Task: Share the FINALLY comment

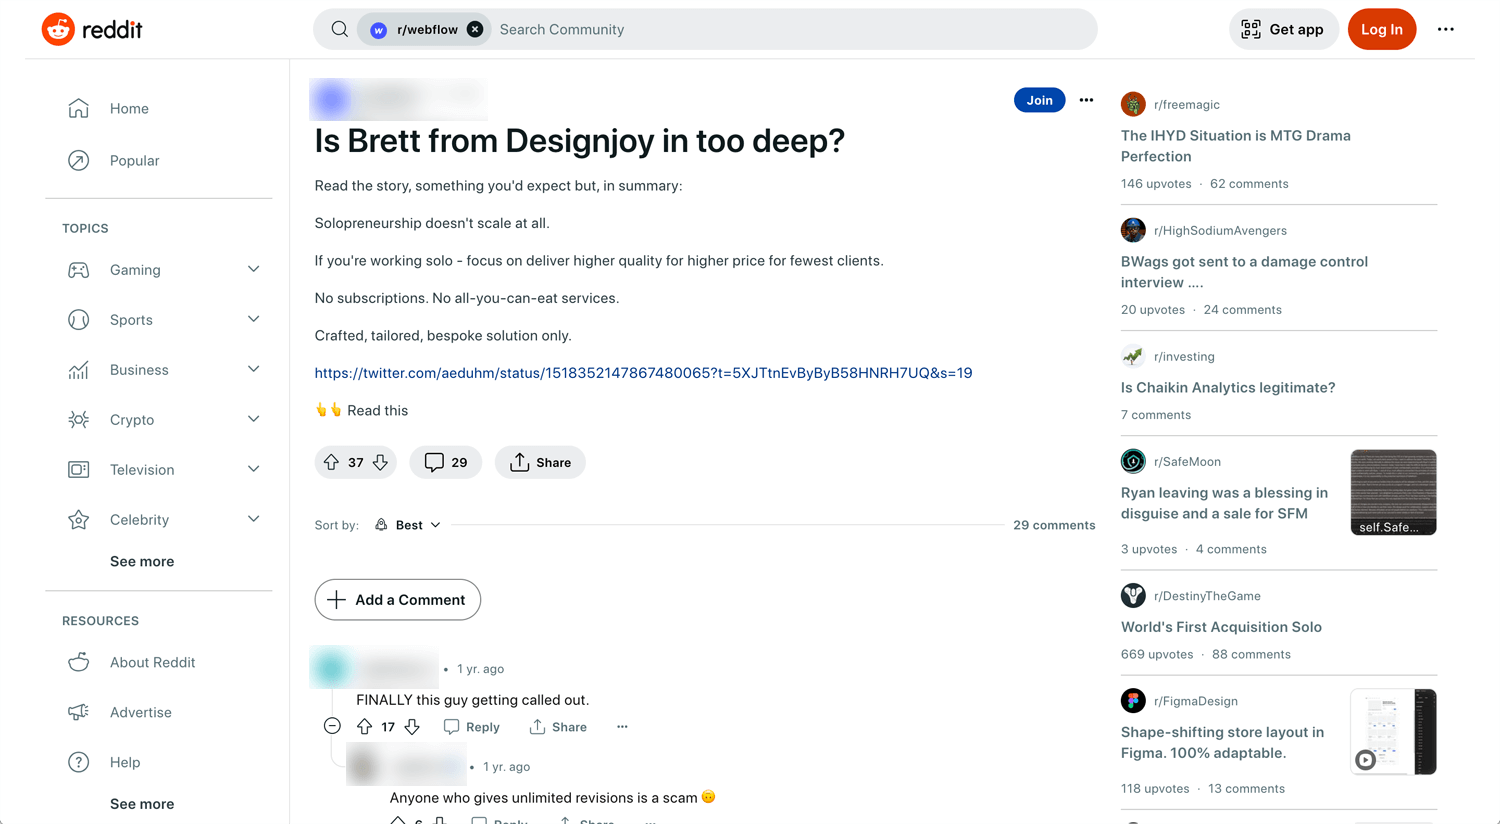Action: click(x=558, y=727)
